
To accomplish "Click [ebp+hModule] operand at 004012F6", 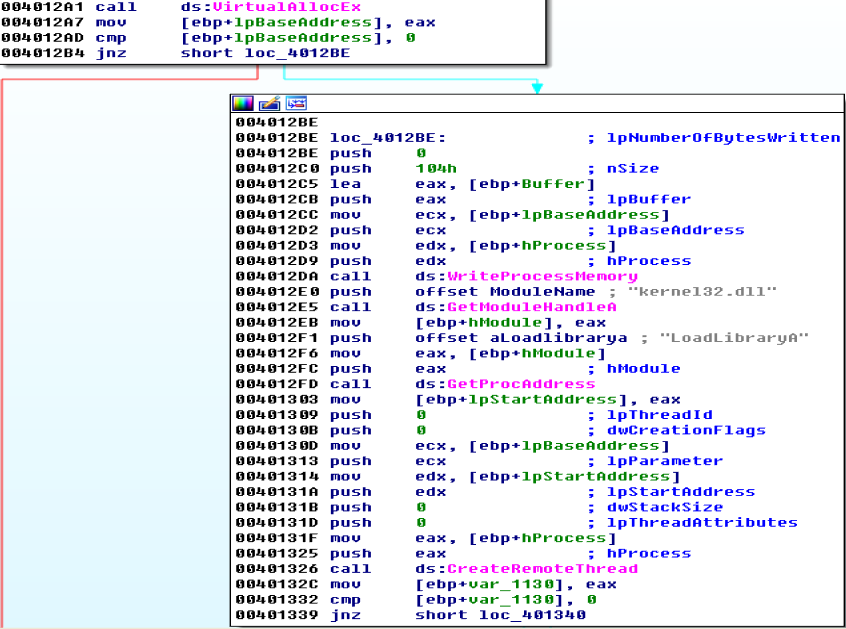I will [537, 353].
